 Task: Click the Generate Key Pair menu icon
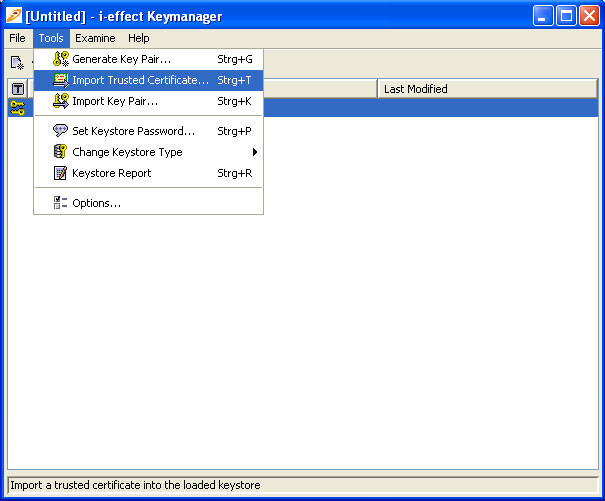pos(60,59)
